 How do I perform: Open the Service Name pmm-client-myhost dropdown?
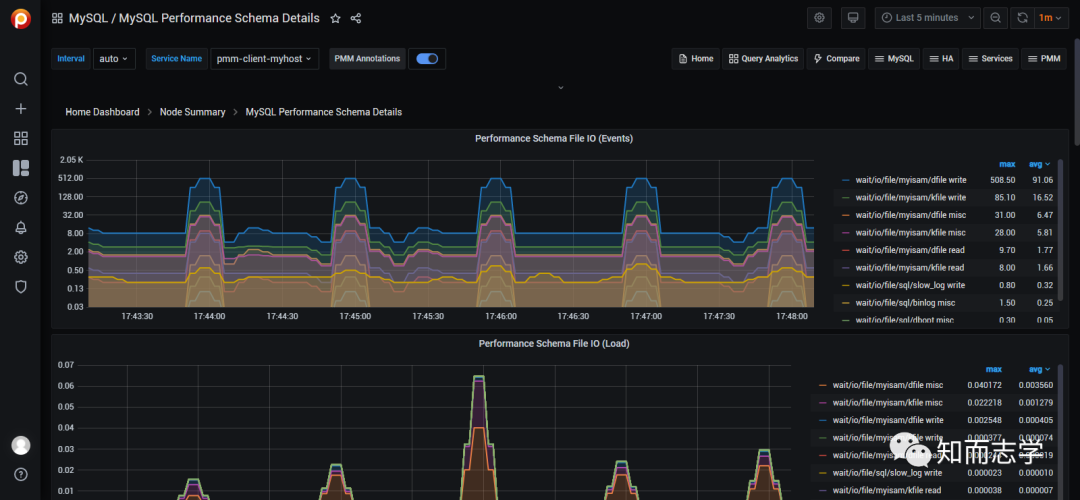(x=264, y=59)
